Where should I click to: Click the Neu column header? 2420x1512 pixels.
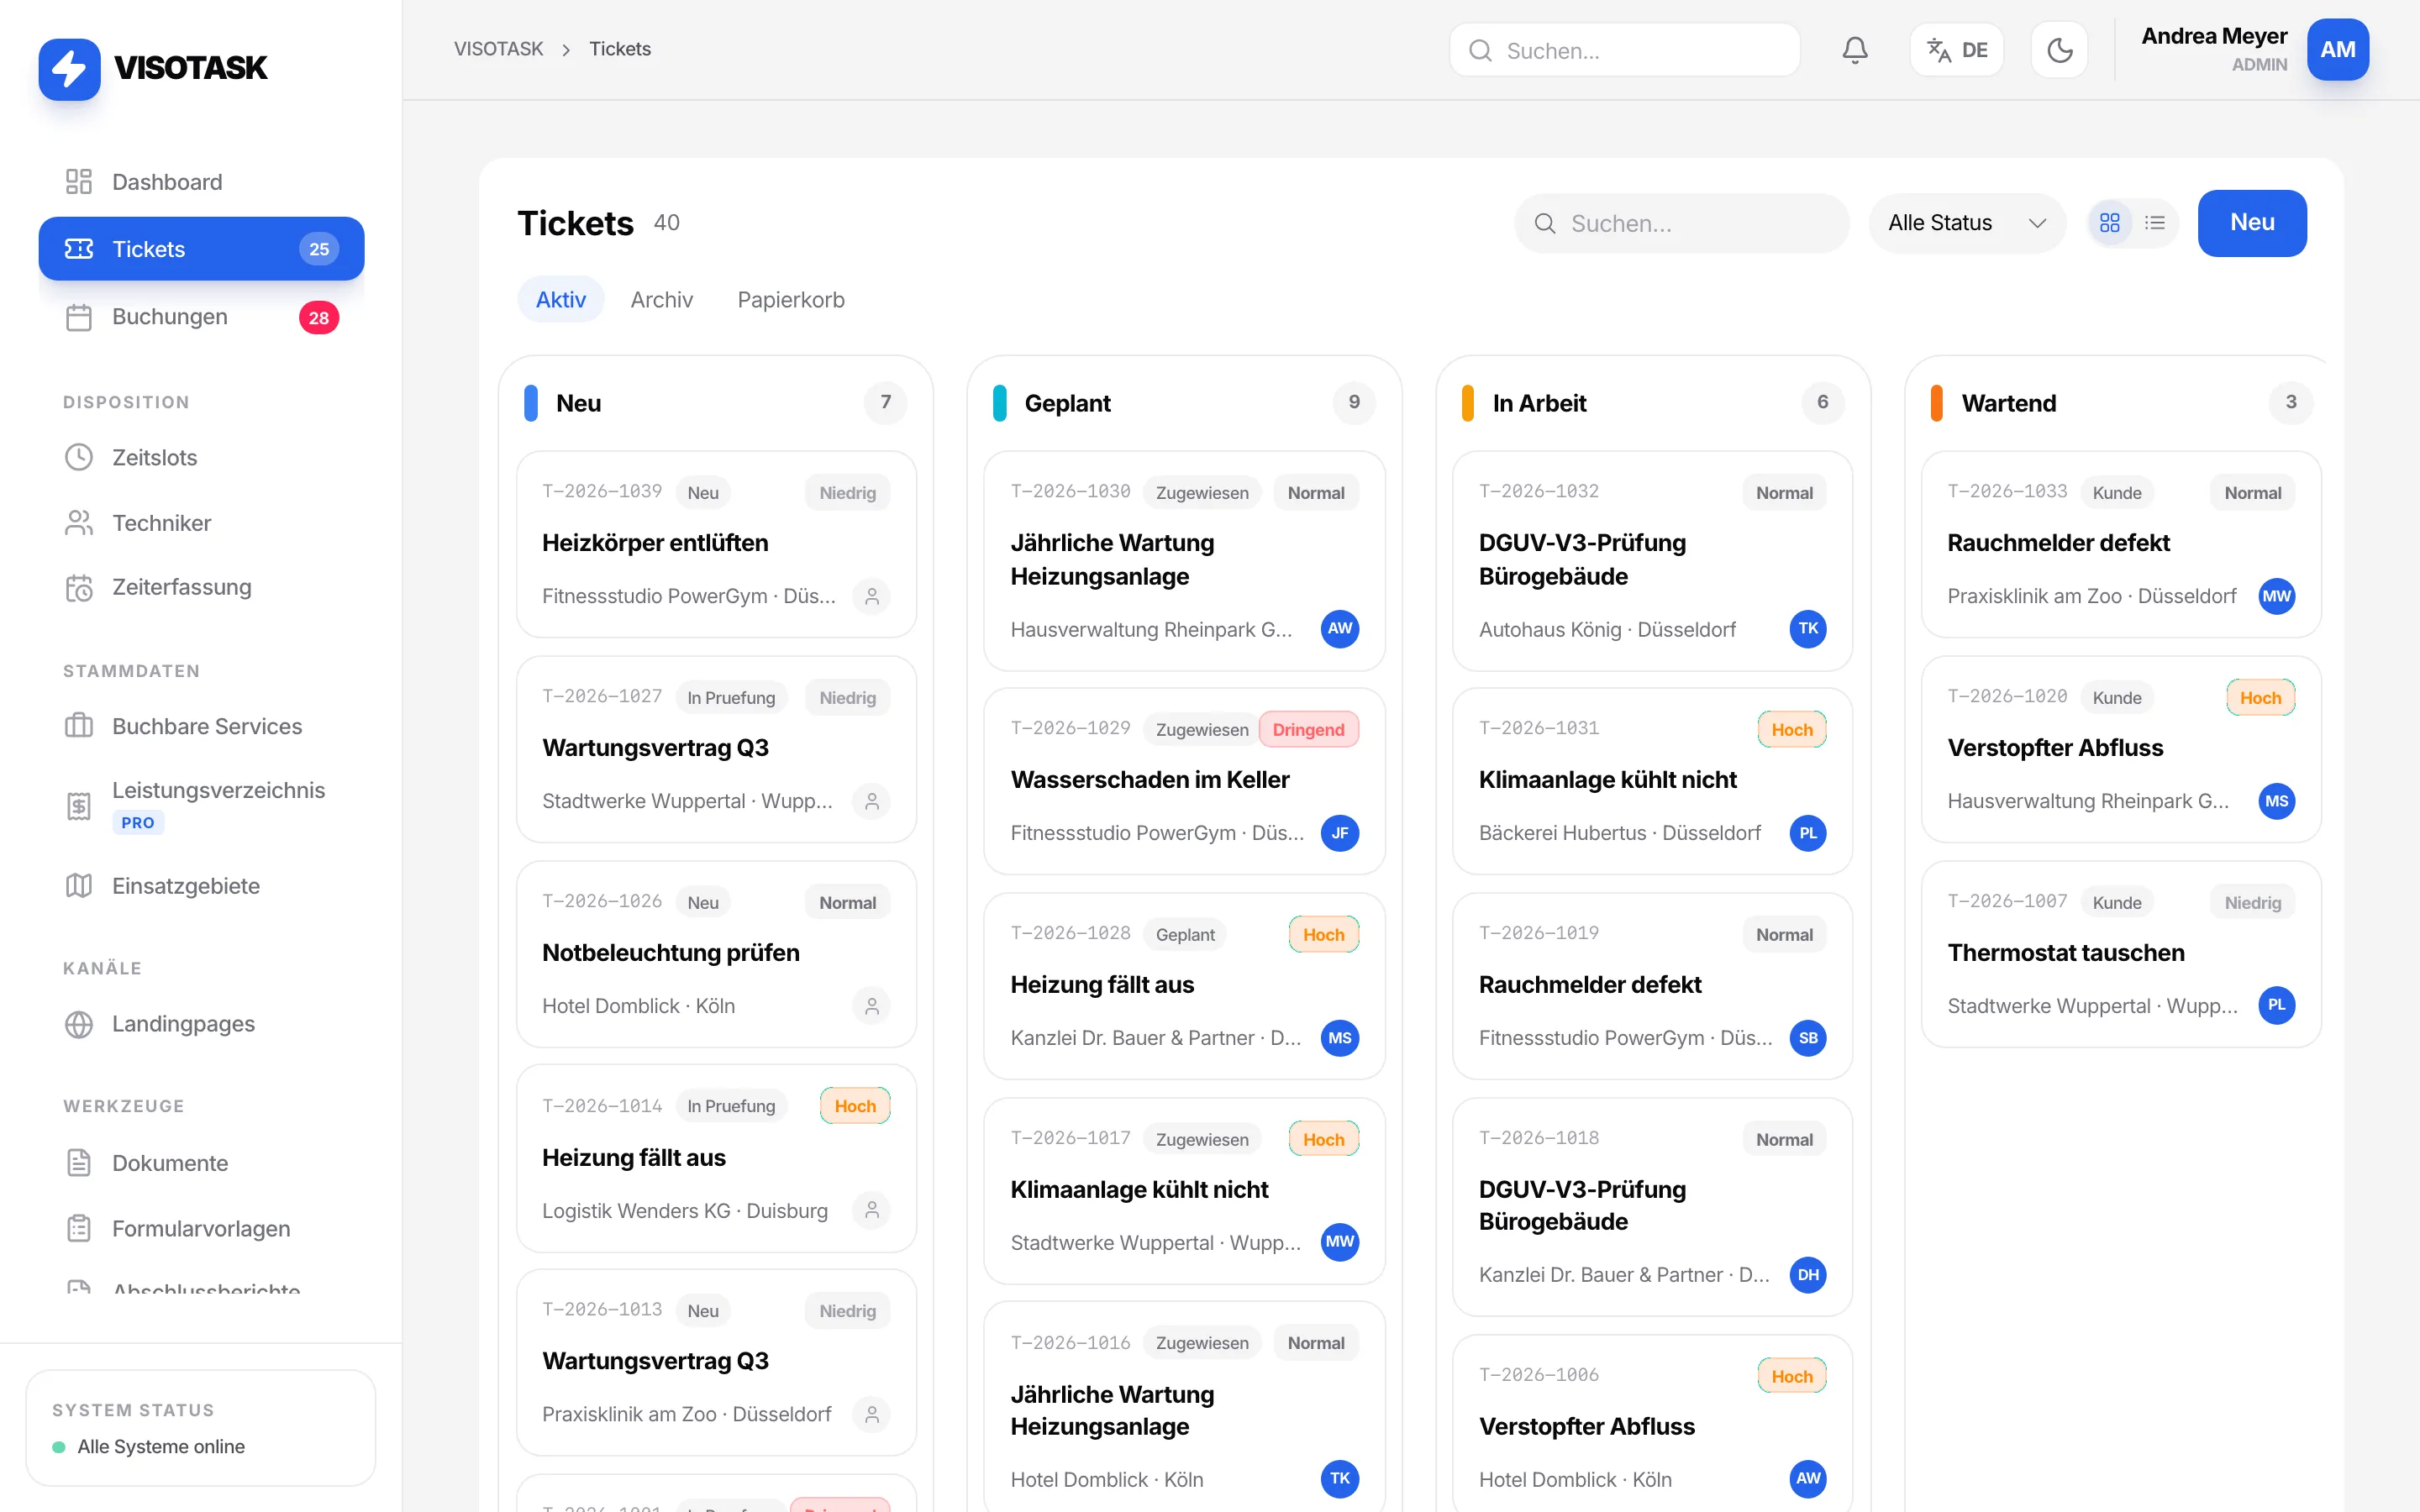pyautogui.click(x=716, y=403)
